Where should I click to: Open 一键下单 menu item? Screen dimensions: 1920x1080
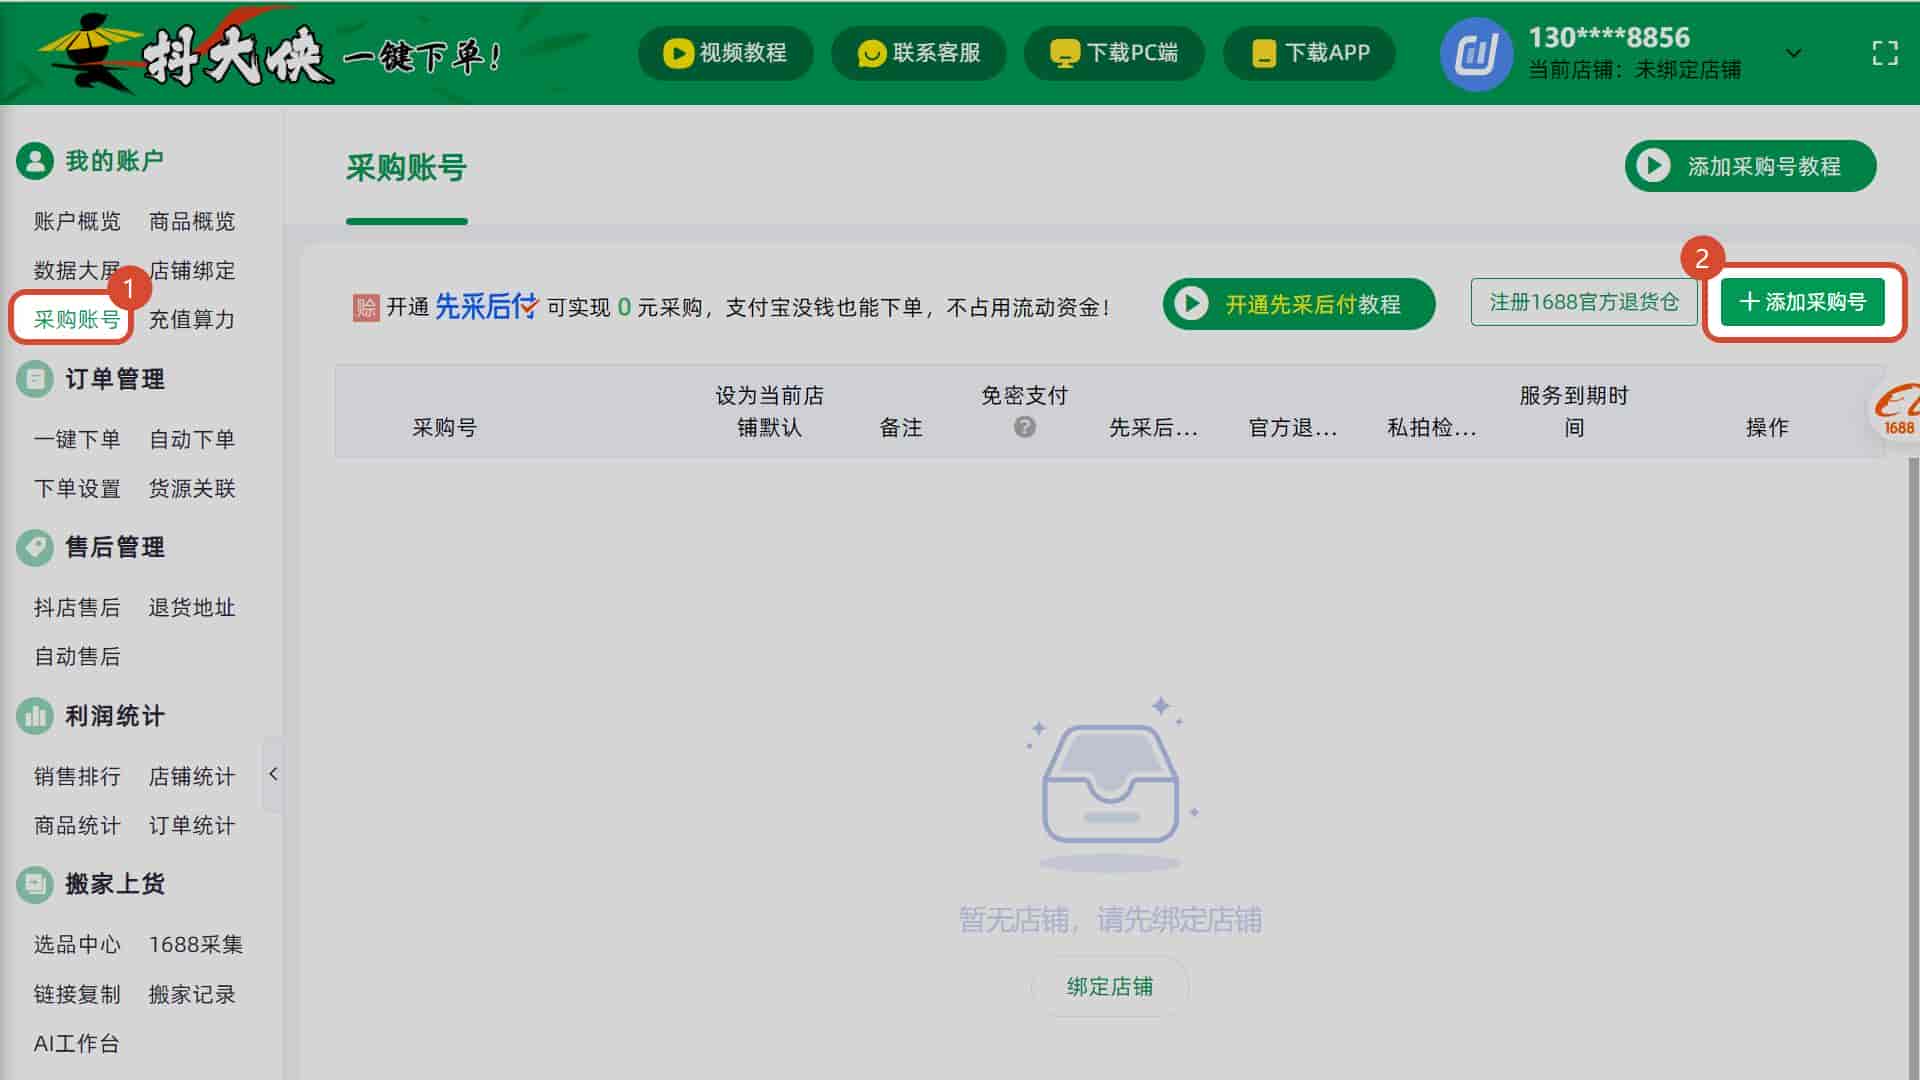[x=77, y=439]
